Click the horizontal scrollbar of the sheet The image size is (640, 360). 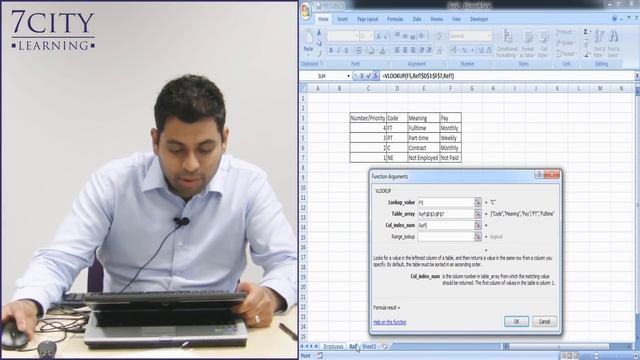tap(567, 347)
